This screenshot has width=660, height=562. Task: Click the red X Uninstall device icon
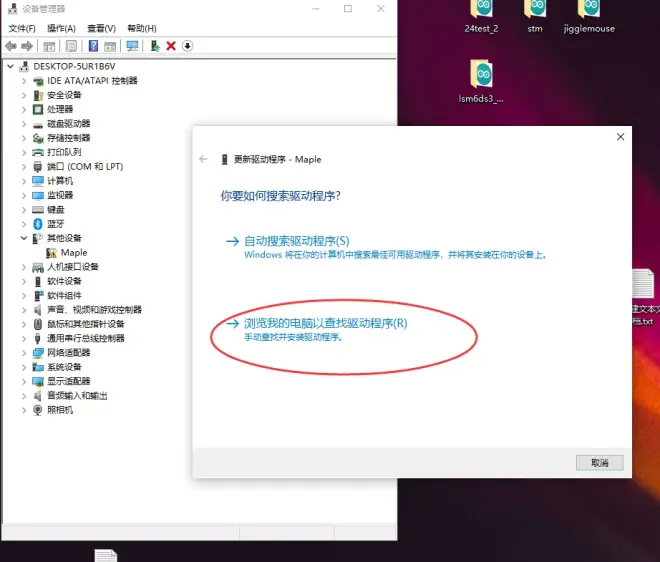point(171,46)
